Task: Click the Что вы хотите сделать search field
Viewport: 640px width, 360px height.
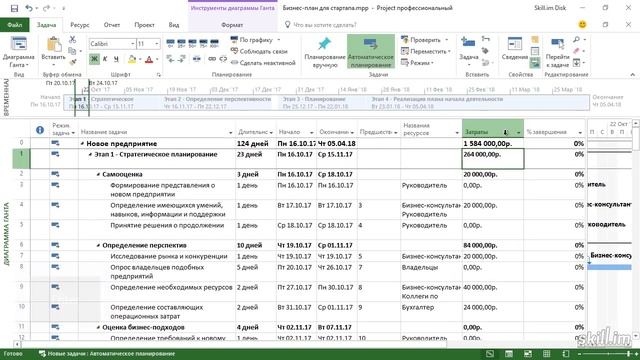Action: [324, 25]
